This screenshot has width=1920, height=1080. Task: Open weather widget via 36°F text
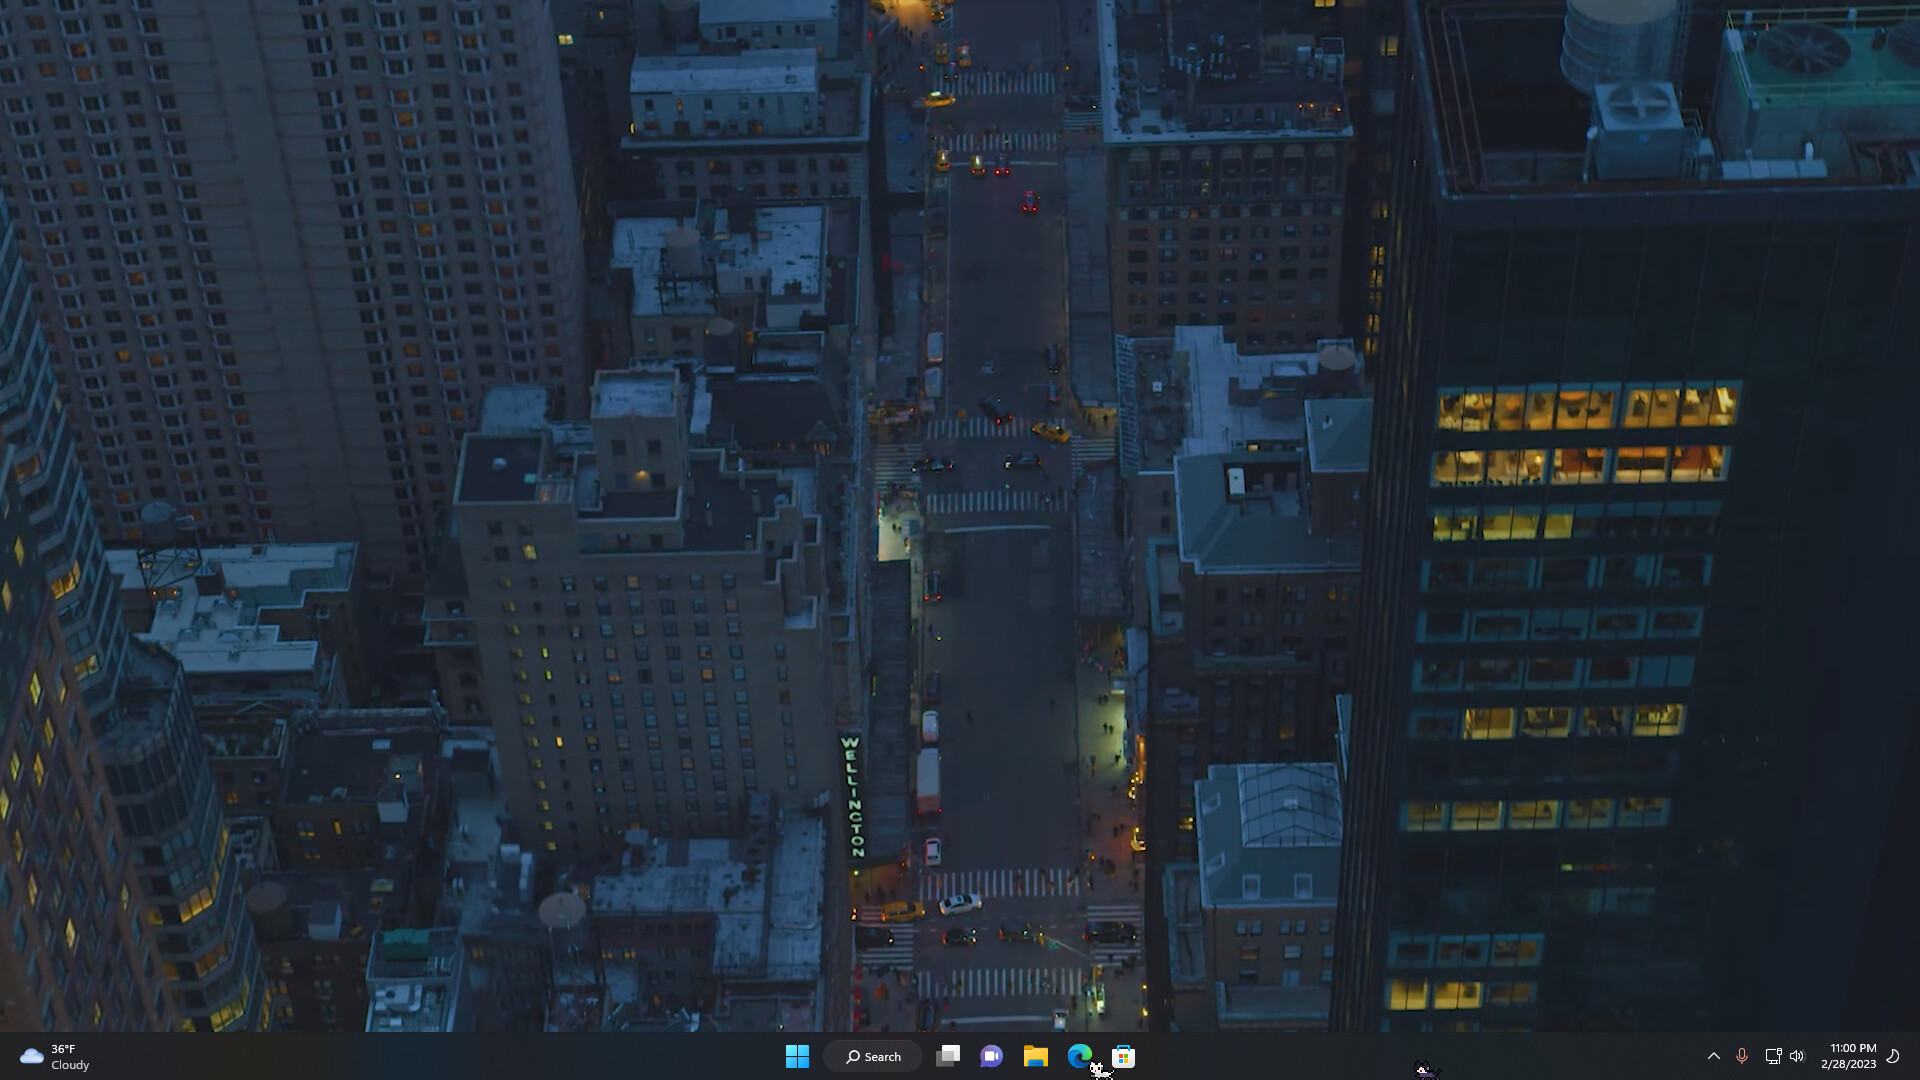(64, 1049)
